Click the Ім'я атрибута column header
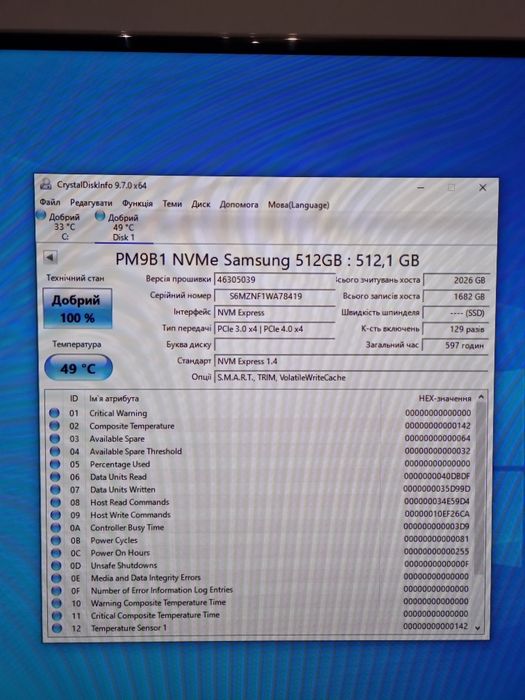The height and width of the screenshot is (700, 525). 114,399
